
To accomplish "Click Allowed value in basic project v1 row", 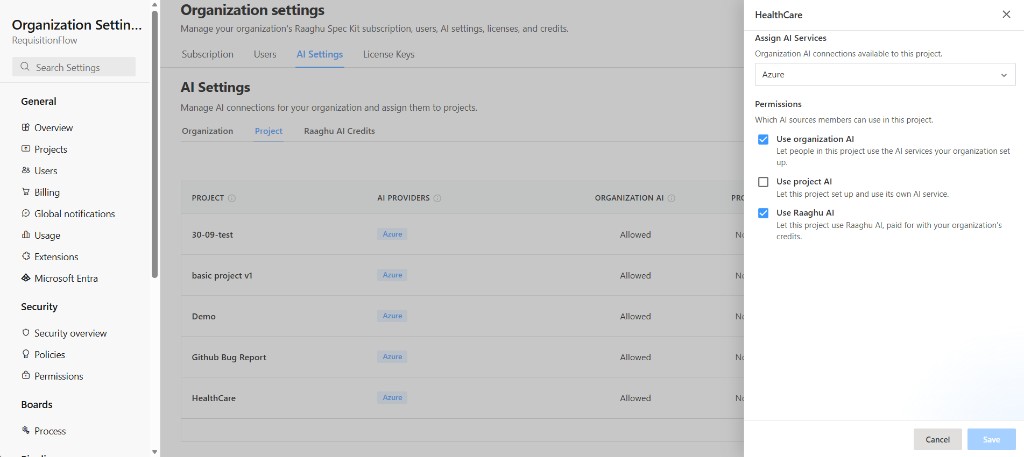I will [635, 276].
